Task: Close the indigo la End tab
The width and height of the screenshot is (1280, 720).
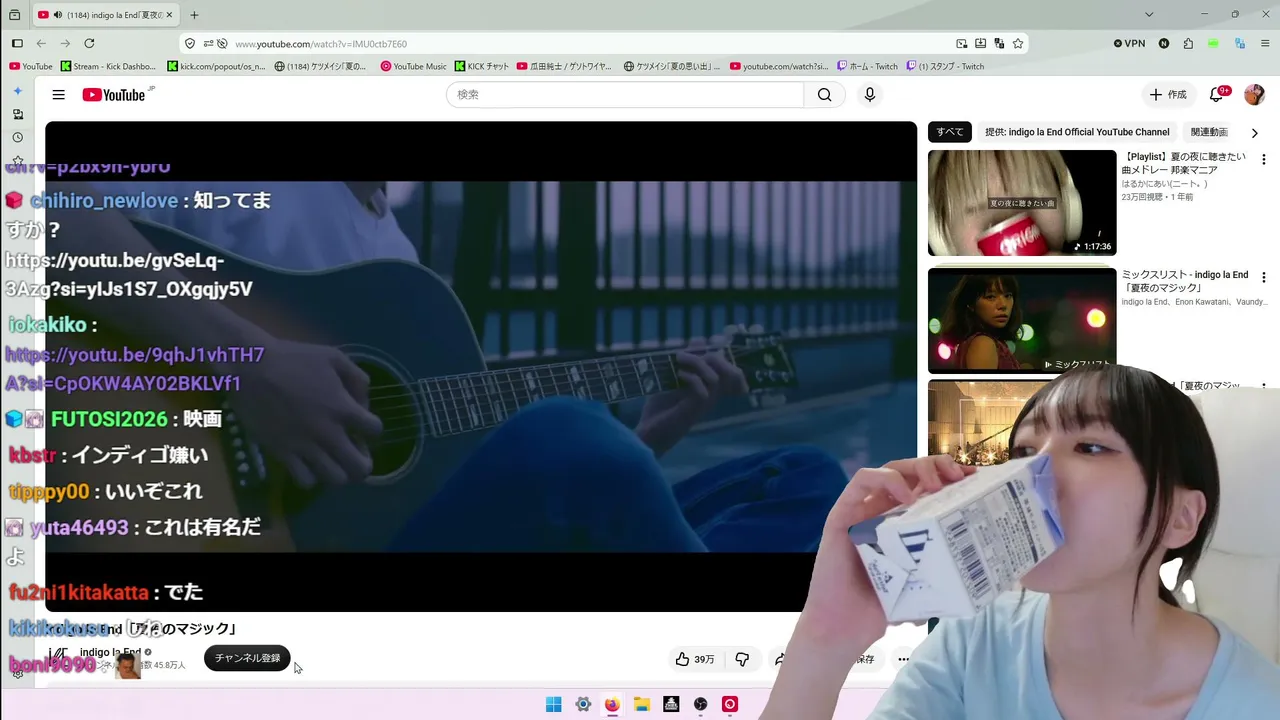Action: click(170, 15)
